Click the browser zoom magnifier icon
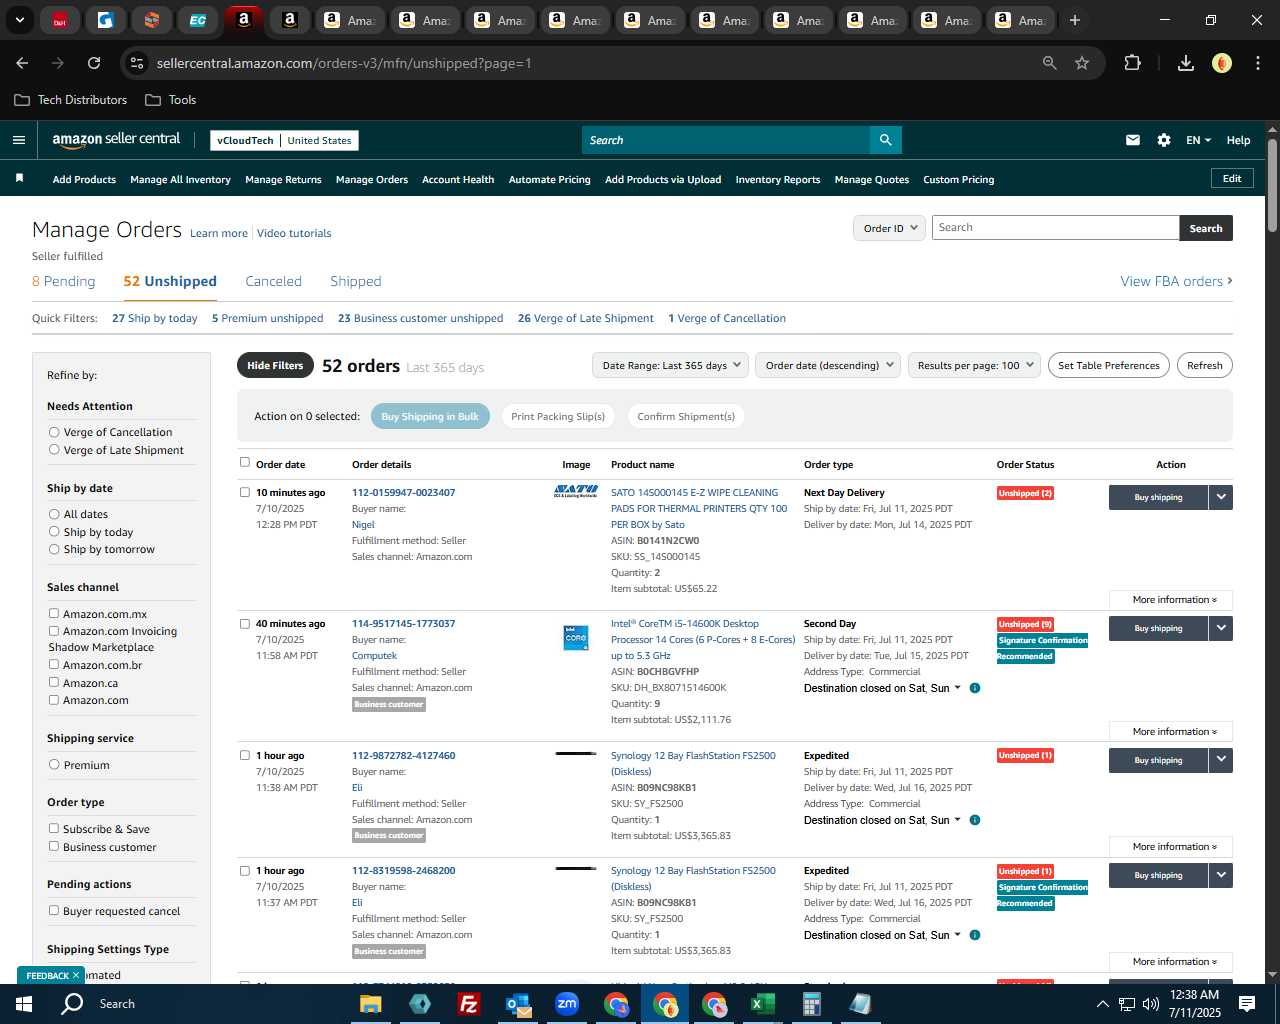This screenshot has width=1280, height=1024. (x=1049, y=63)
